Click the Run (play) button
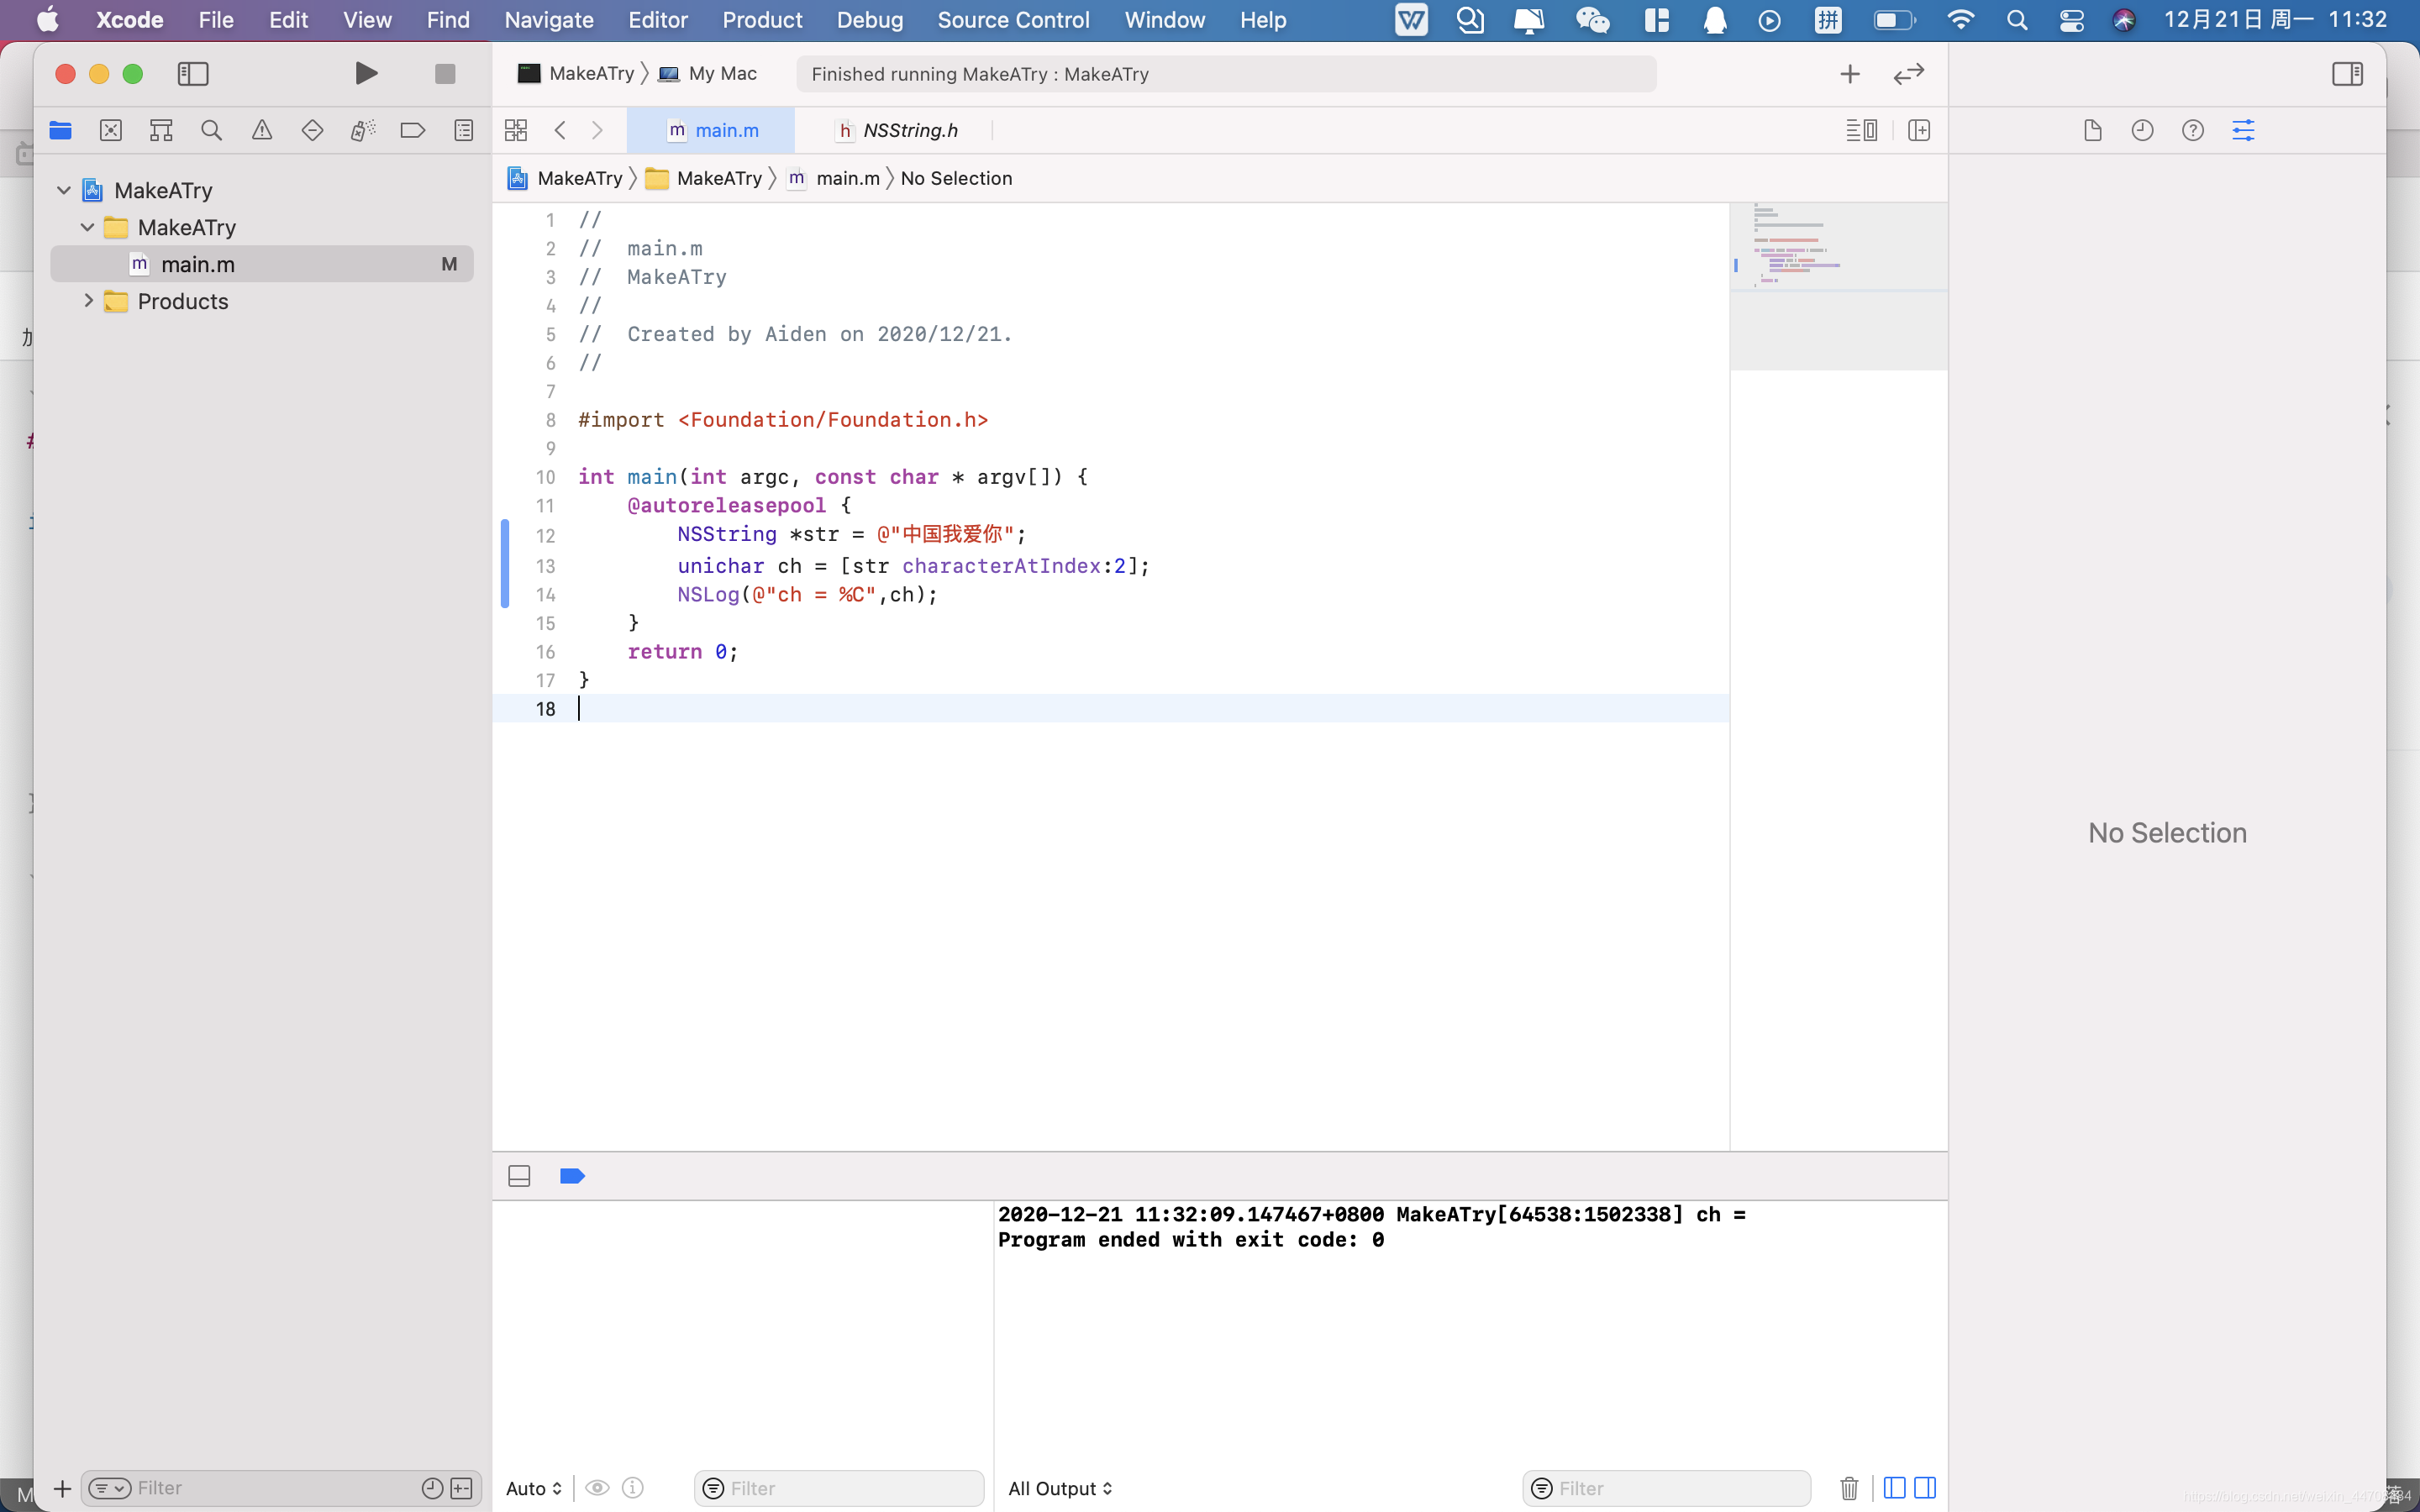This screenshot has width=2420, height=1512. click(366, 73)
